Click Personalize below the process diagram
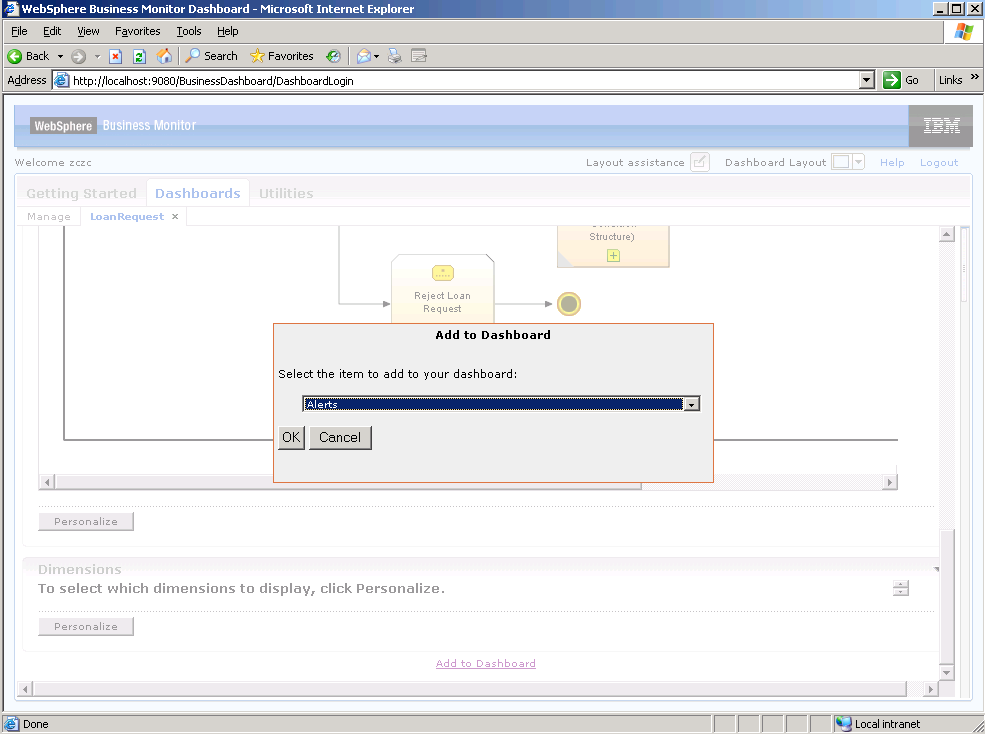 [86, 522]
